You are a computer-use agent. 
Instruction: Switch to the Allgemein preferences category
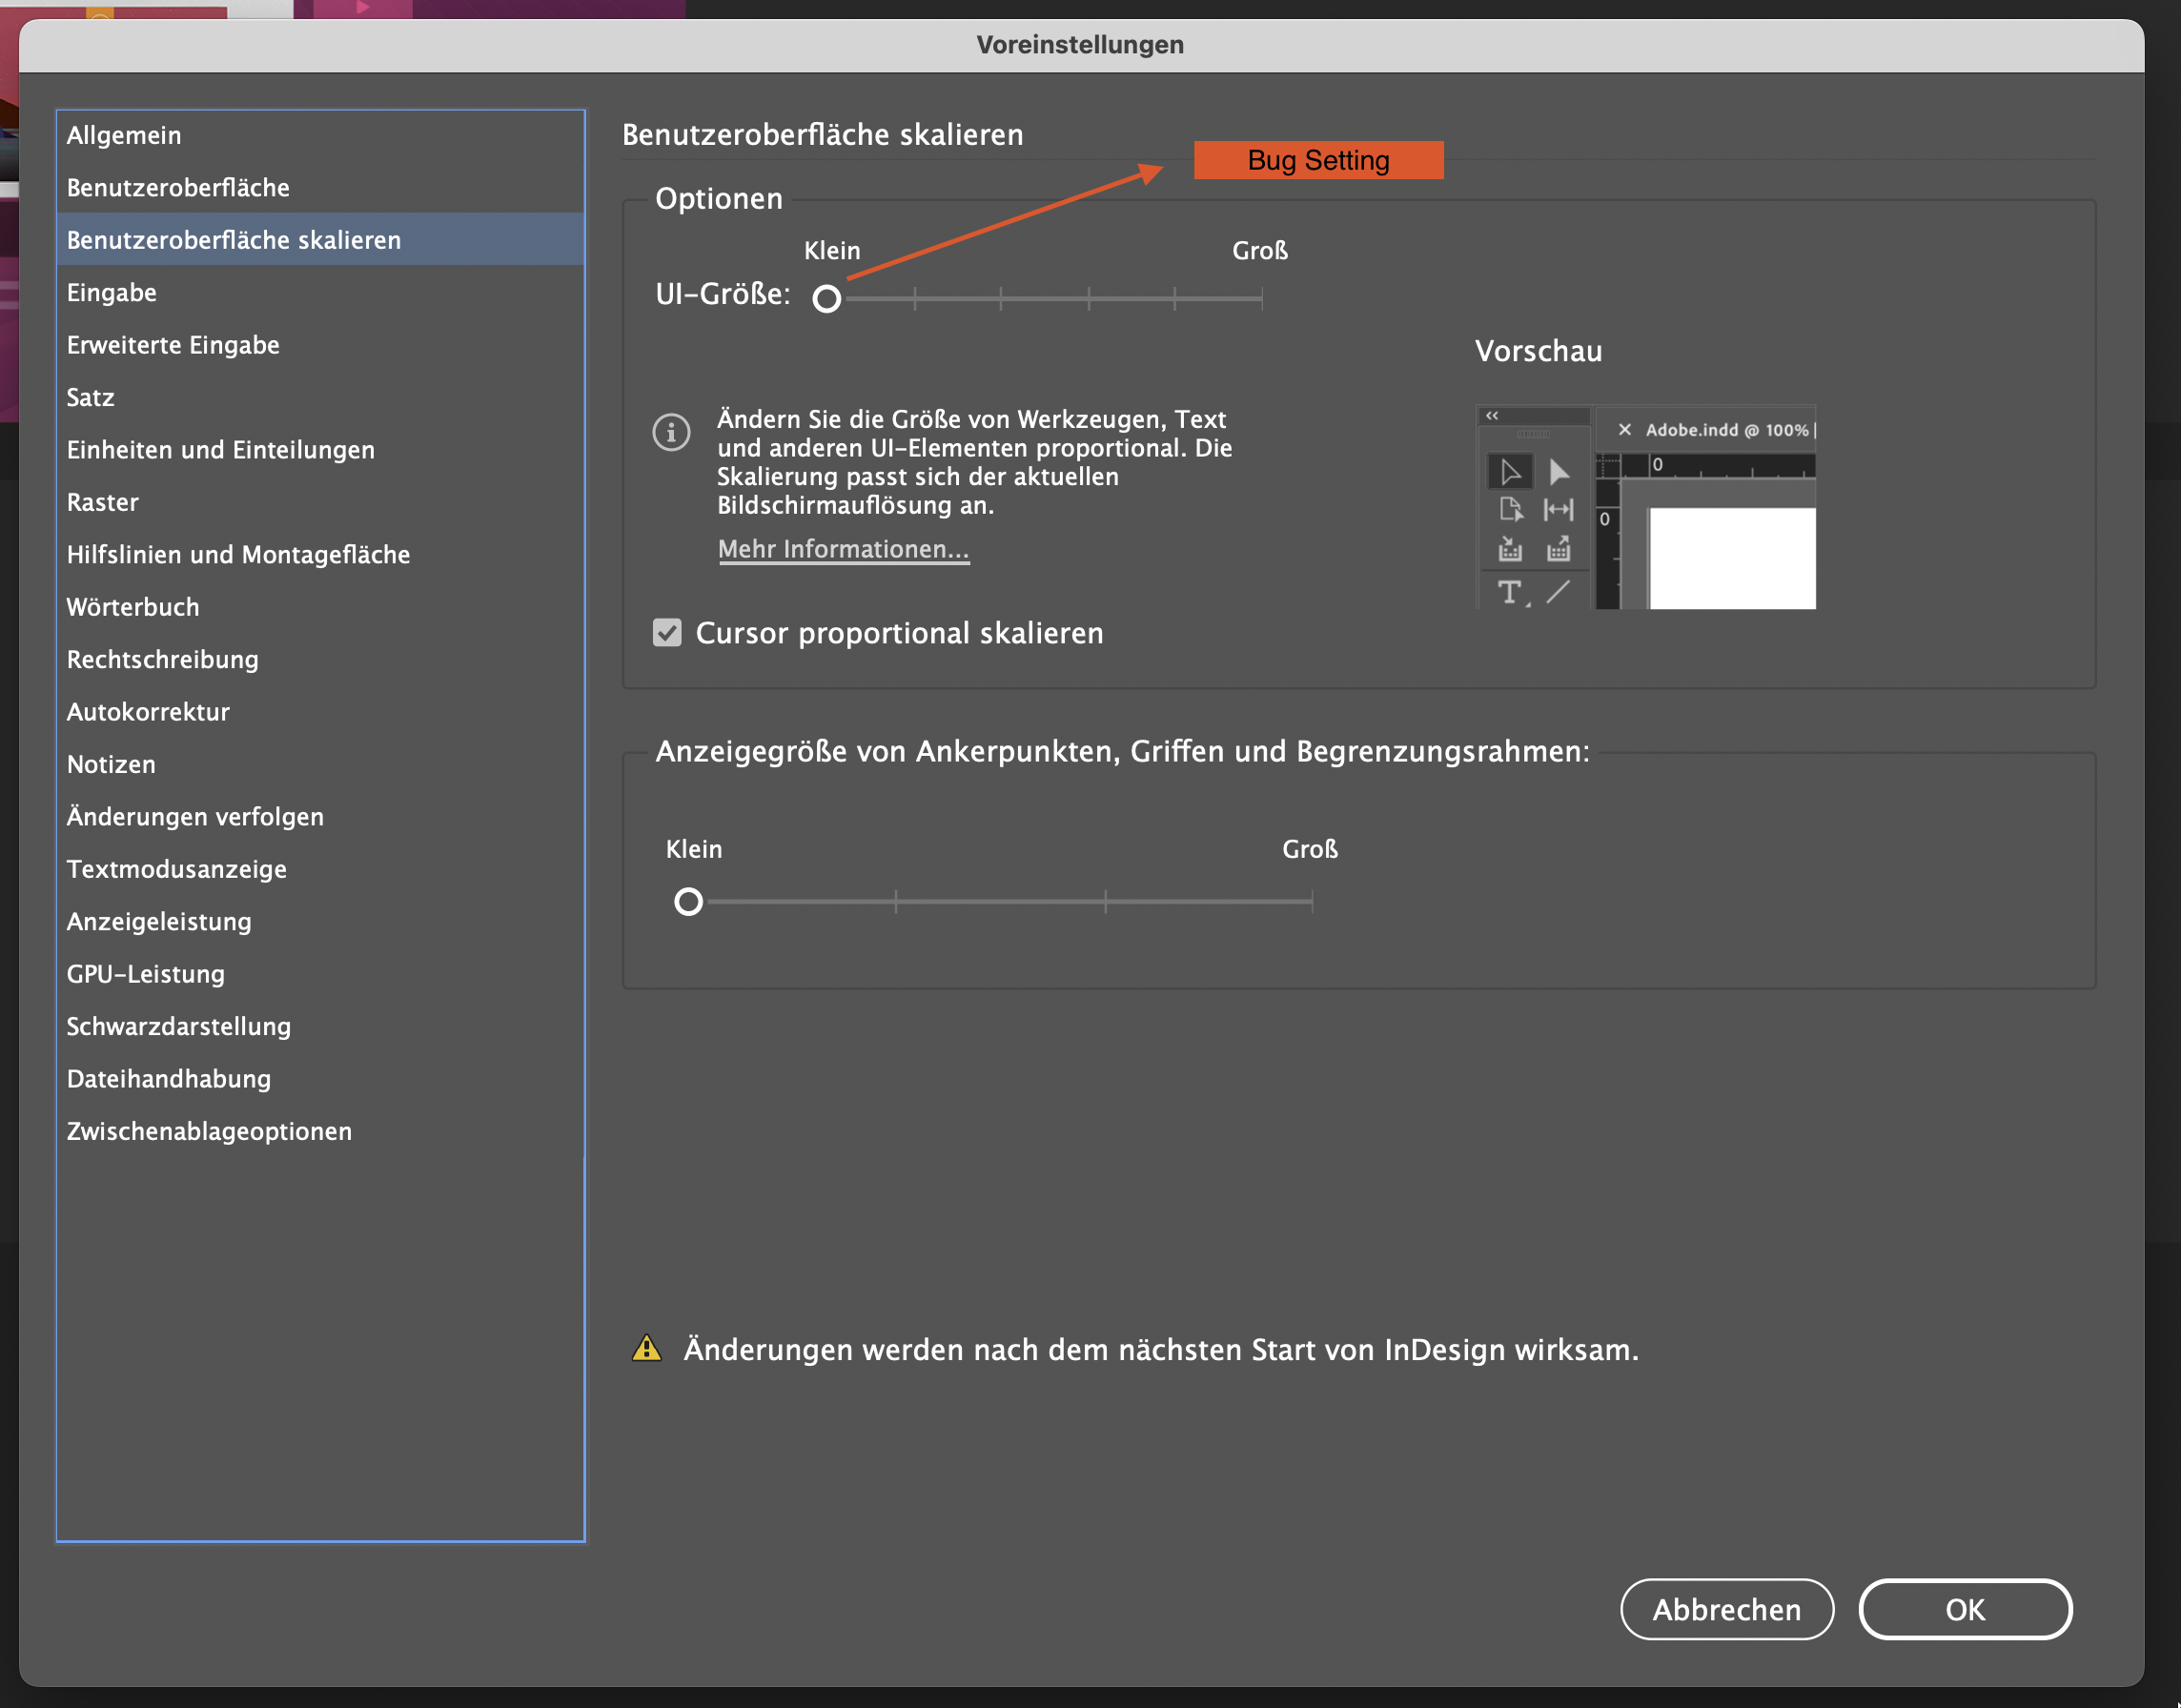click(x=123, y=135)
